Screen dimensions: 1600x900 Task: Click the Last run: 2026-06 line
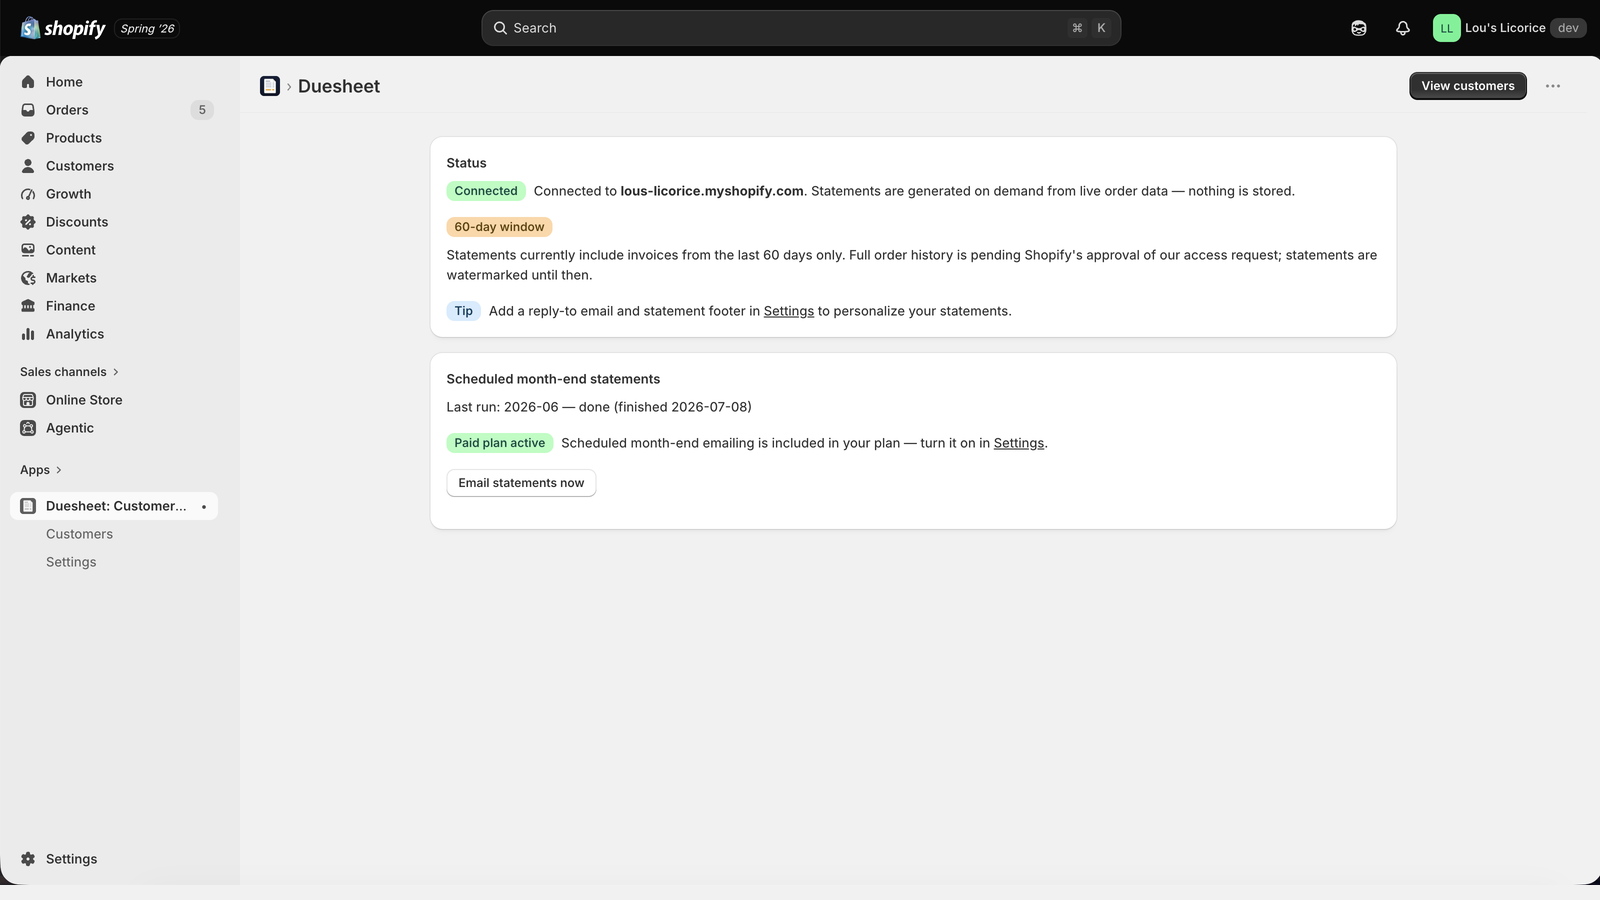point(599,407)
